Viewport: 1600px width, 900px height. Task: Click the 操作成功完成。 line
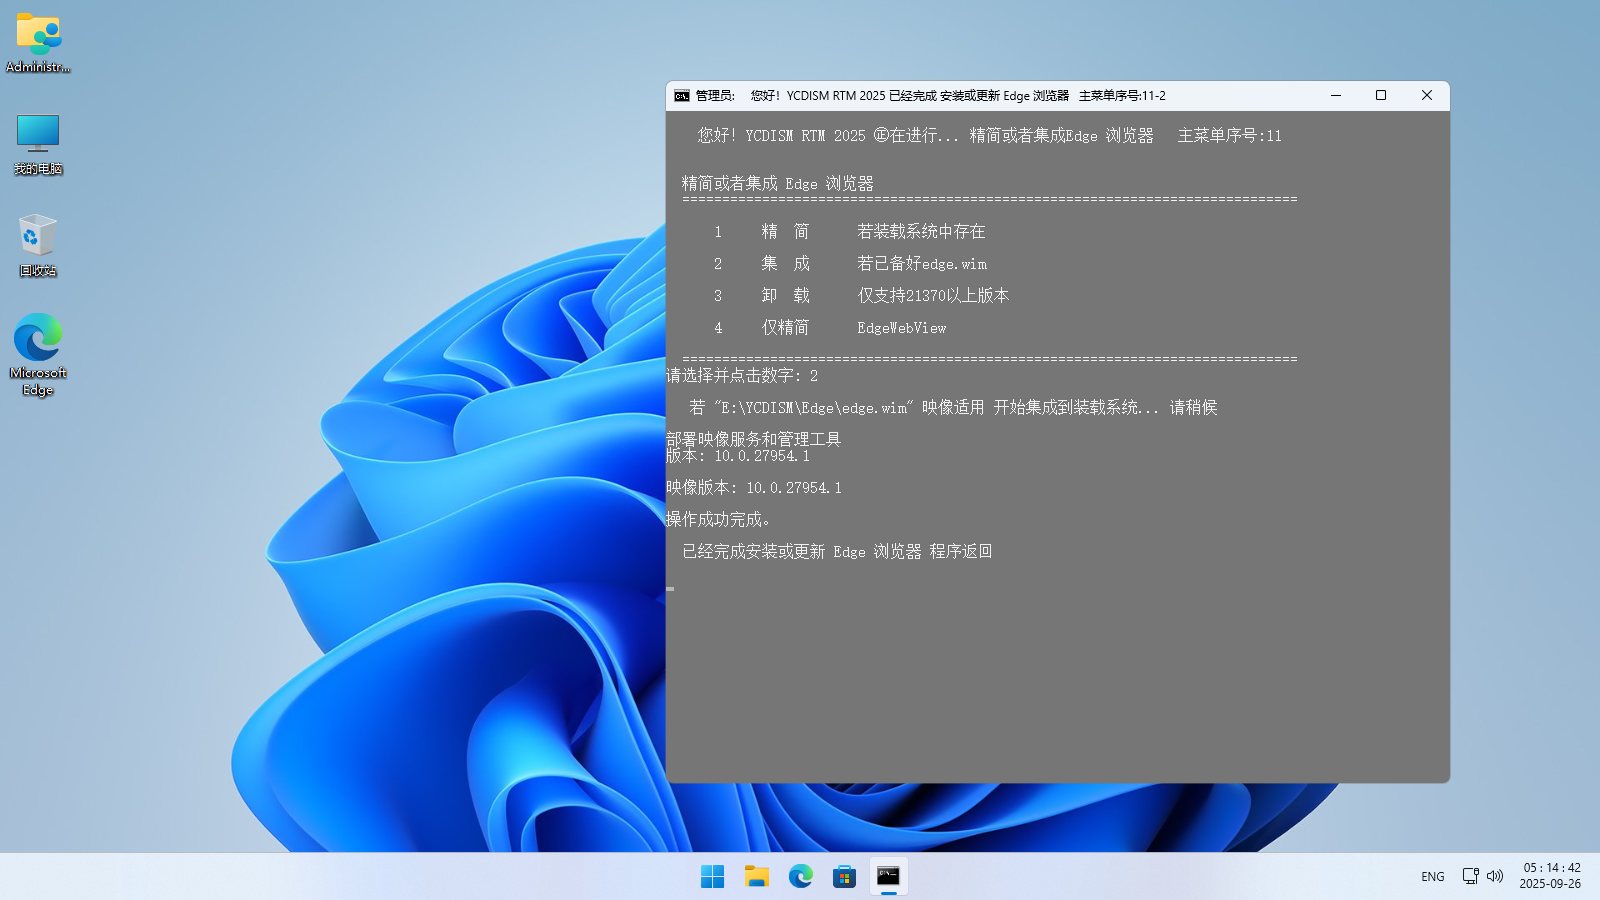[718, 520]
